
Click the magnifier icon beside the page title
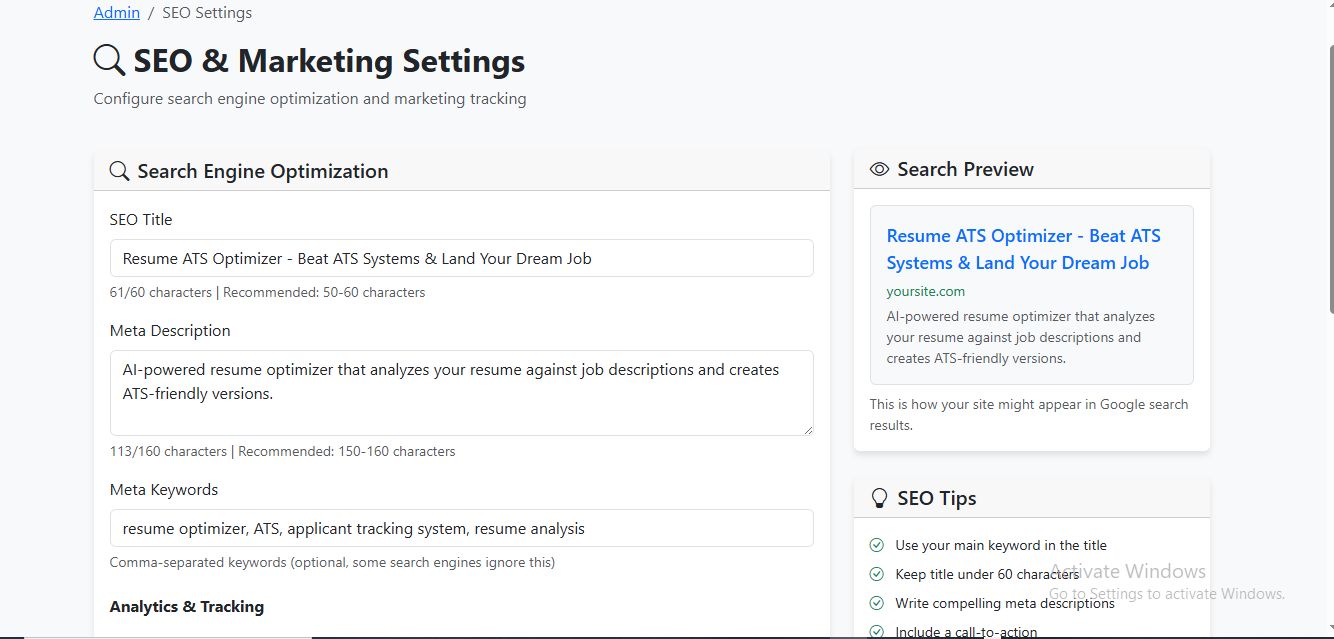tap(109, 61)
